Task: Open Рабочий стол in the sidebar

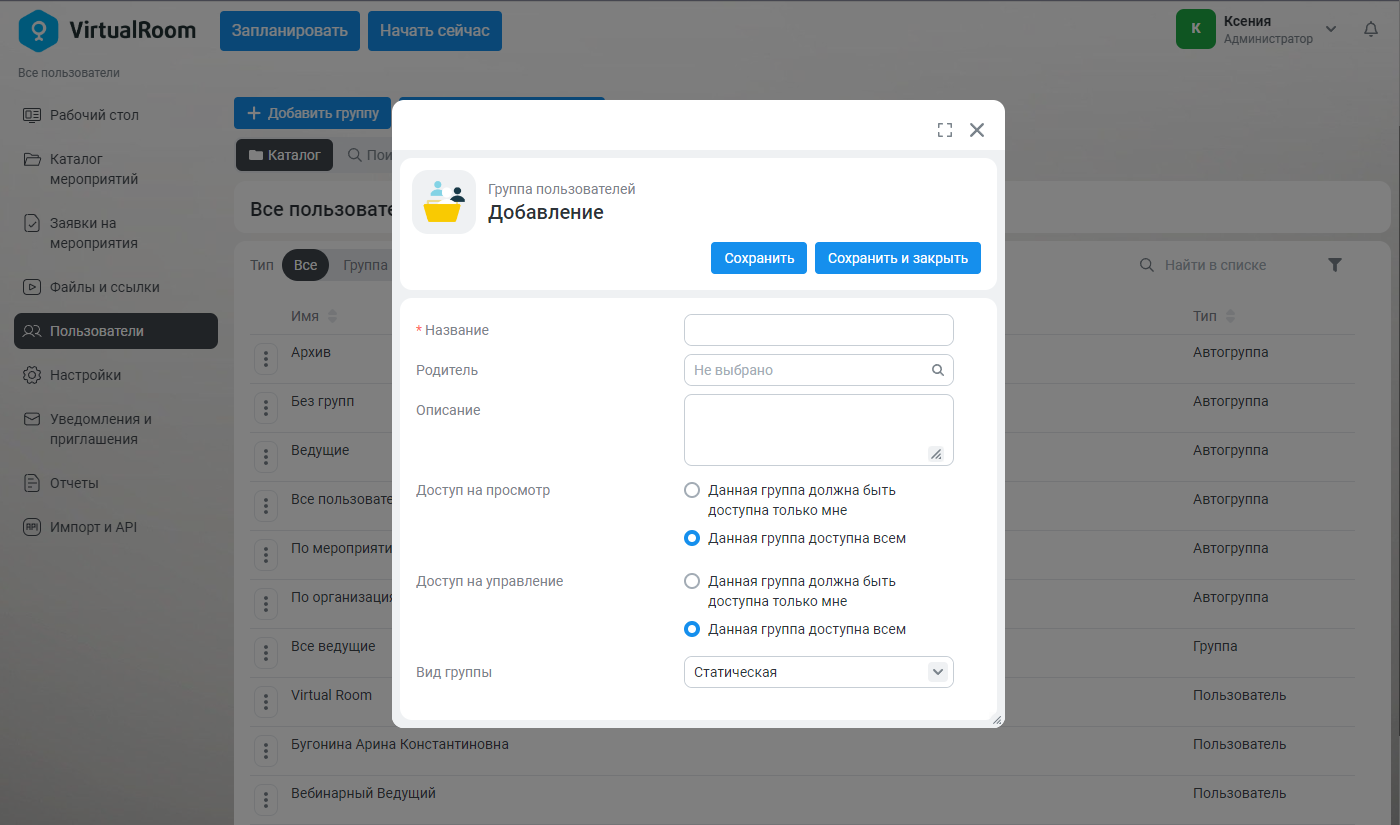Action: pos(116,115)
